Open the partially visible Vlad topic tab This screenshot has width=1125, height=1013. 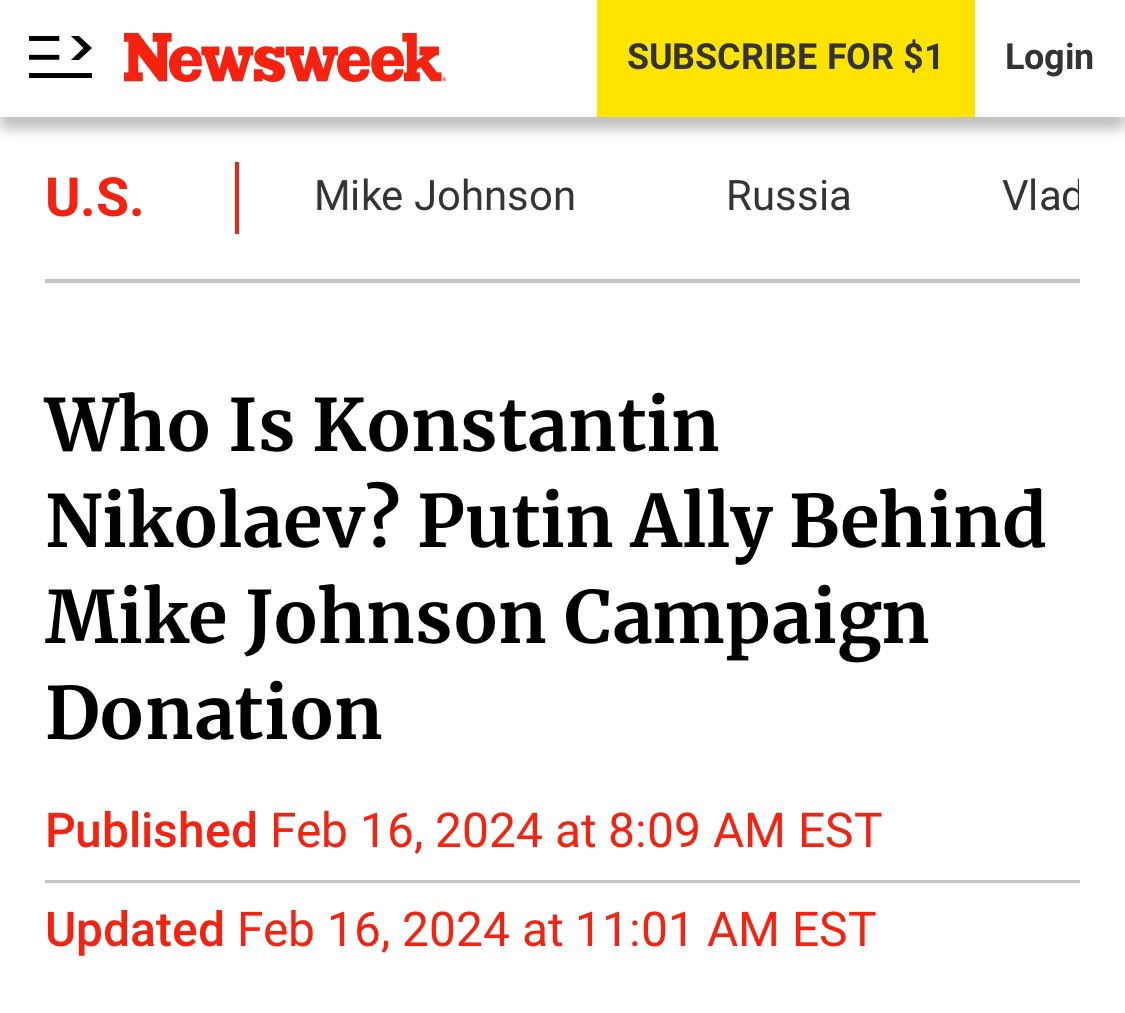point(1040,196)
